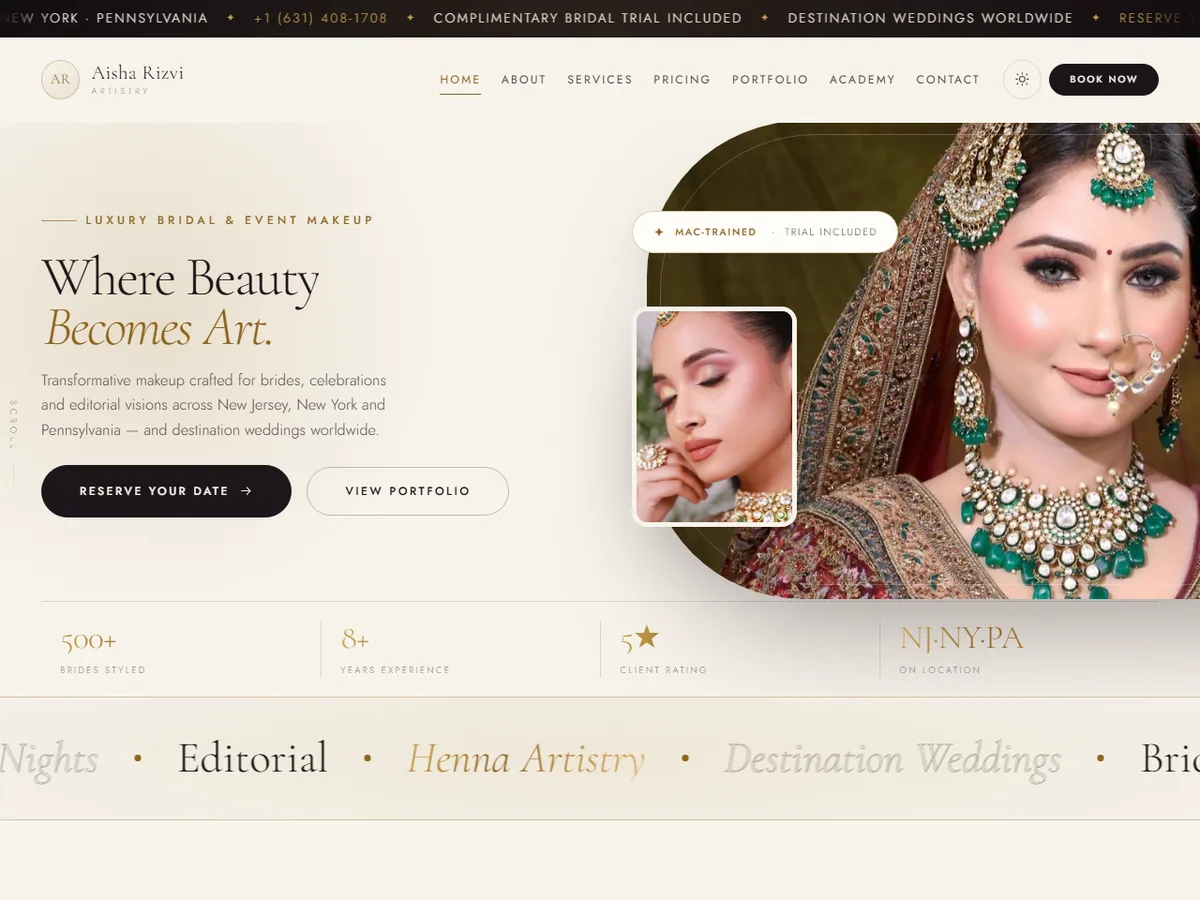Select Henna Artistry in the scrolling marquee

pyautogui.click(x=526, y=759)
